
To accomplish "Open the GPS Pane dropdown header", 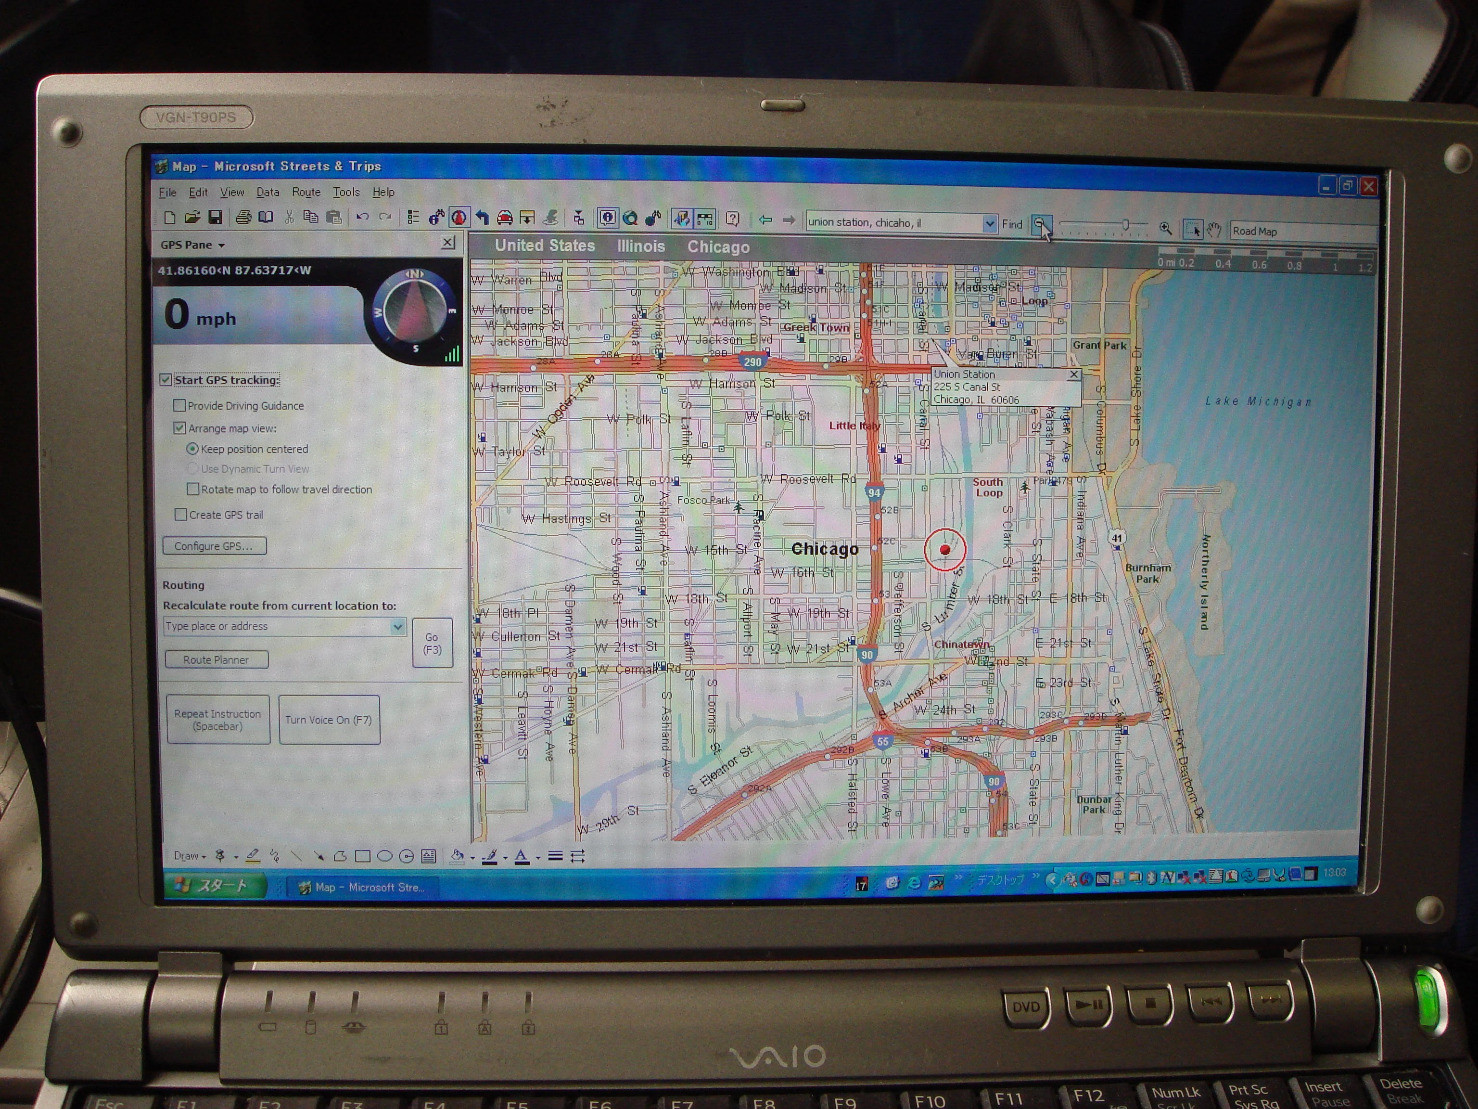I will point(192,245).
